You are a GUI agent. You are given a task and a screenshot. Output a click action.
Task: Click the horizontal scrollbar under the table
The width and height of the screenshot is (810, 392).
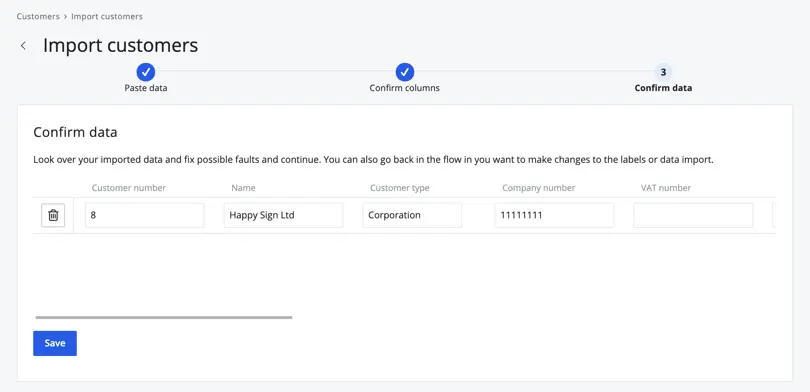[x=164, y=317]
